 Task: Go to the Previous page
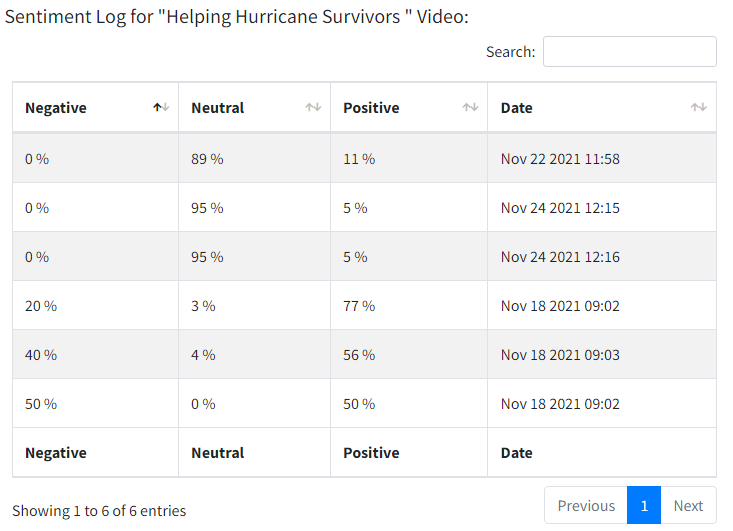[586, 506]
